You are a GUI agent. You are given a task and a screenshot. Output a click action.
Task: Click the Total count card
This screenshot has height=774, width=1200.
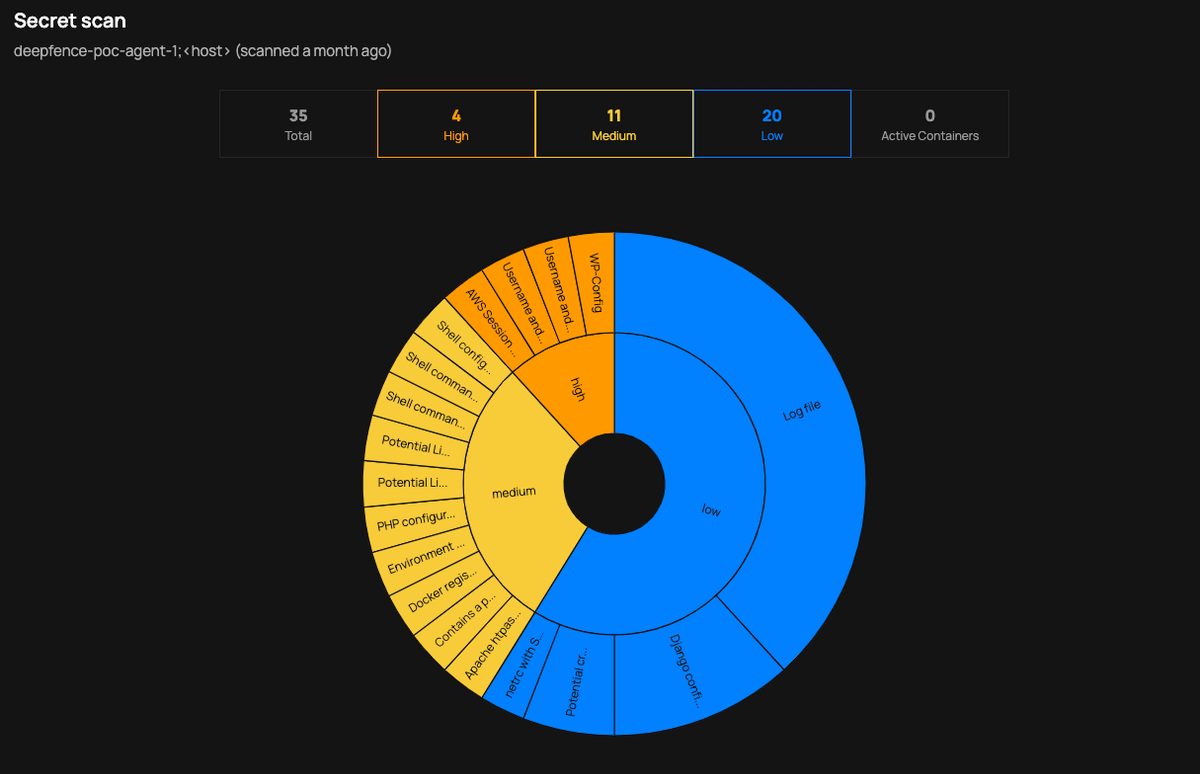298,124
